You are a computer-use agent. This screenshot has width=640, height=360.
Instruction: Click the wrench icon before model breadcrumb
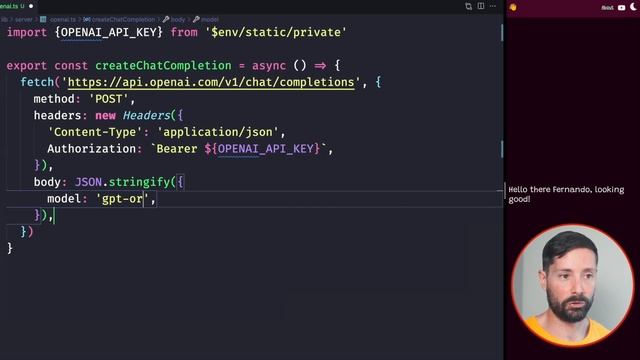click(x=196, y=19)
